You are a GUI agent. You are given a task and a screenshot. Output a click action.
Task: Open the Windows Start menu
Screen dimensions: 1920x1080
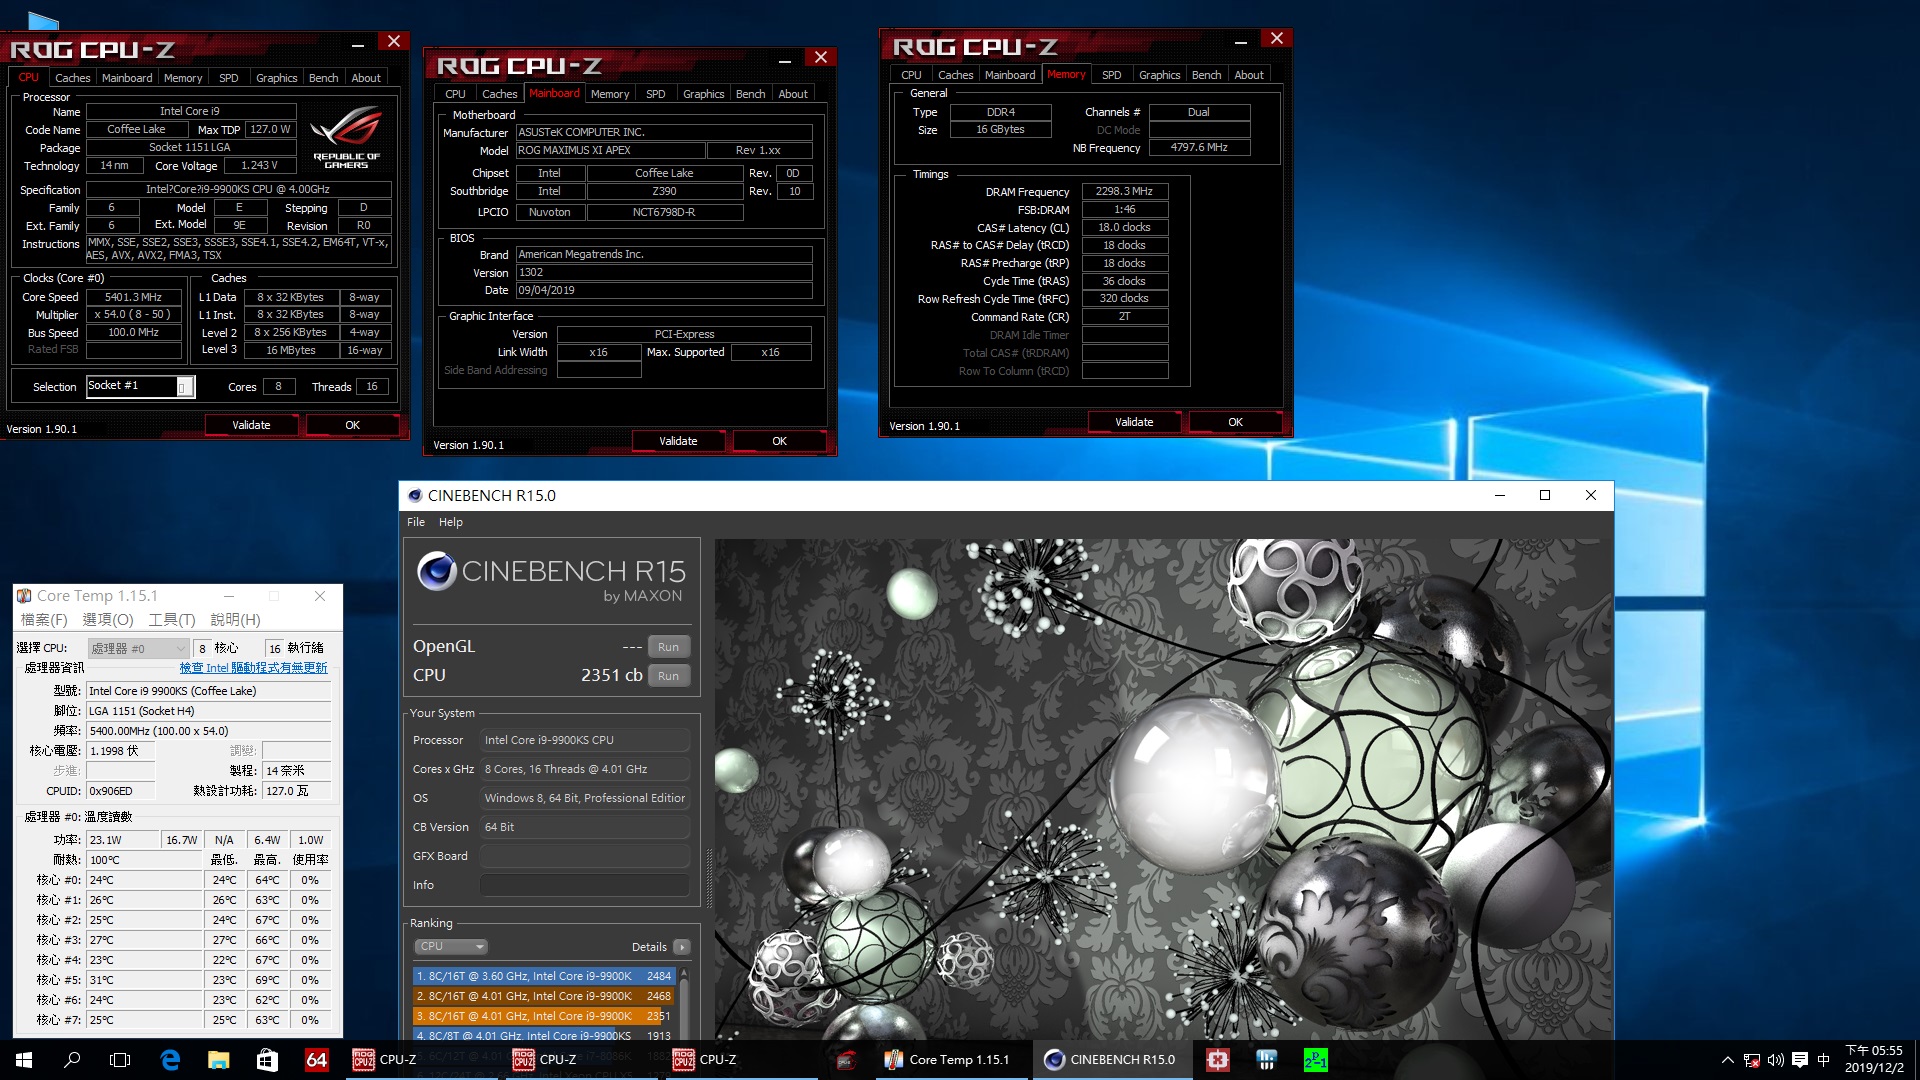(24, 1060)
